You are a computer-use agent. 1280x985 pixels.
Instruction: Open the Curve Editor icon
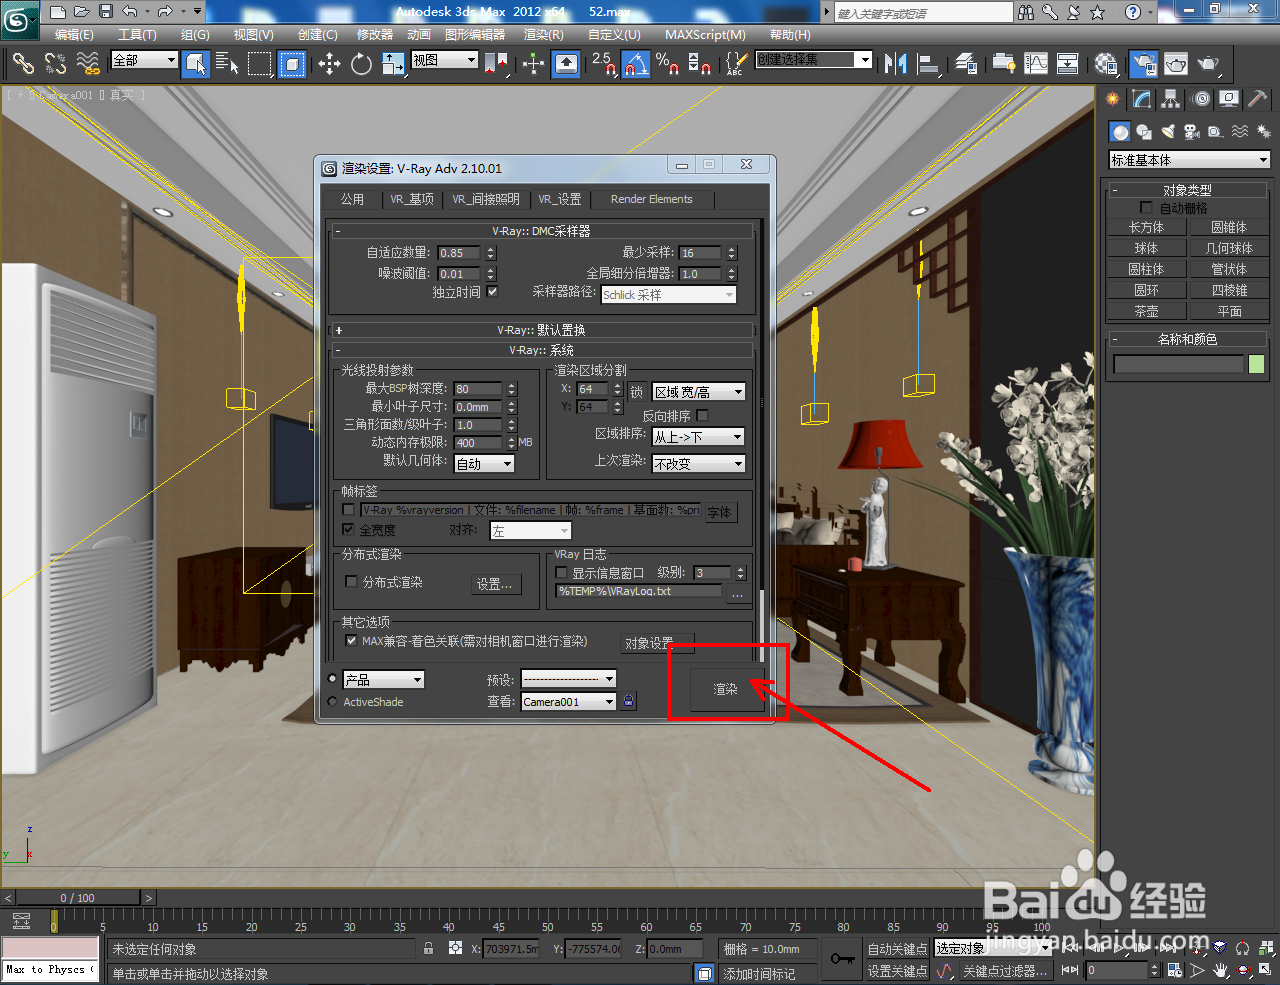pyautogui.click(x=1036, y=64)
